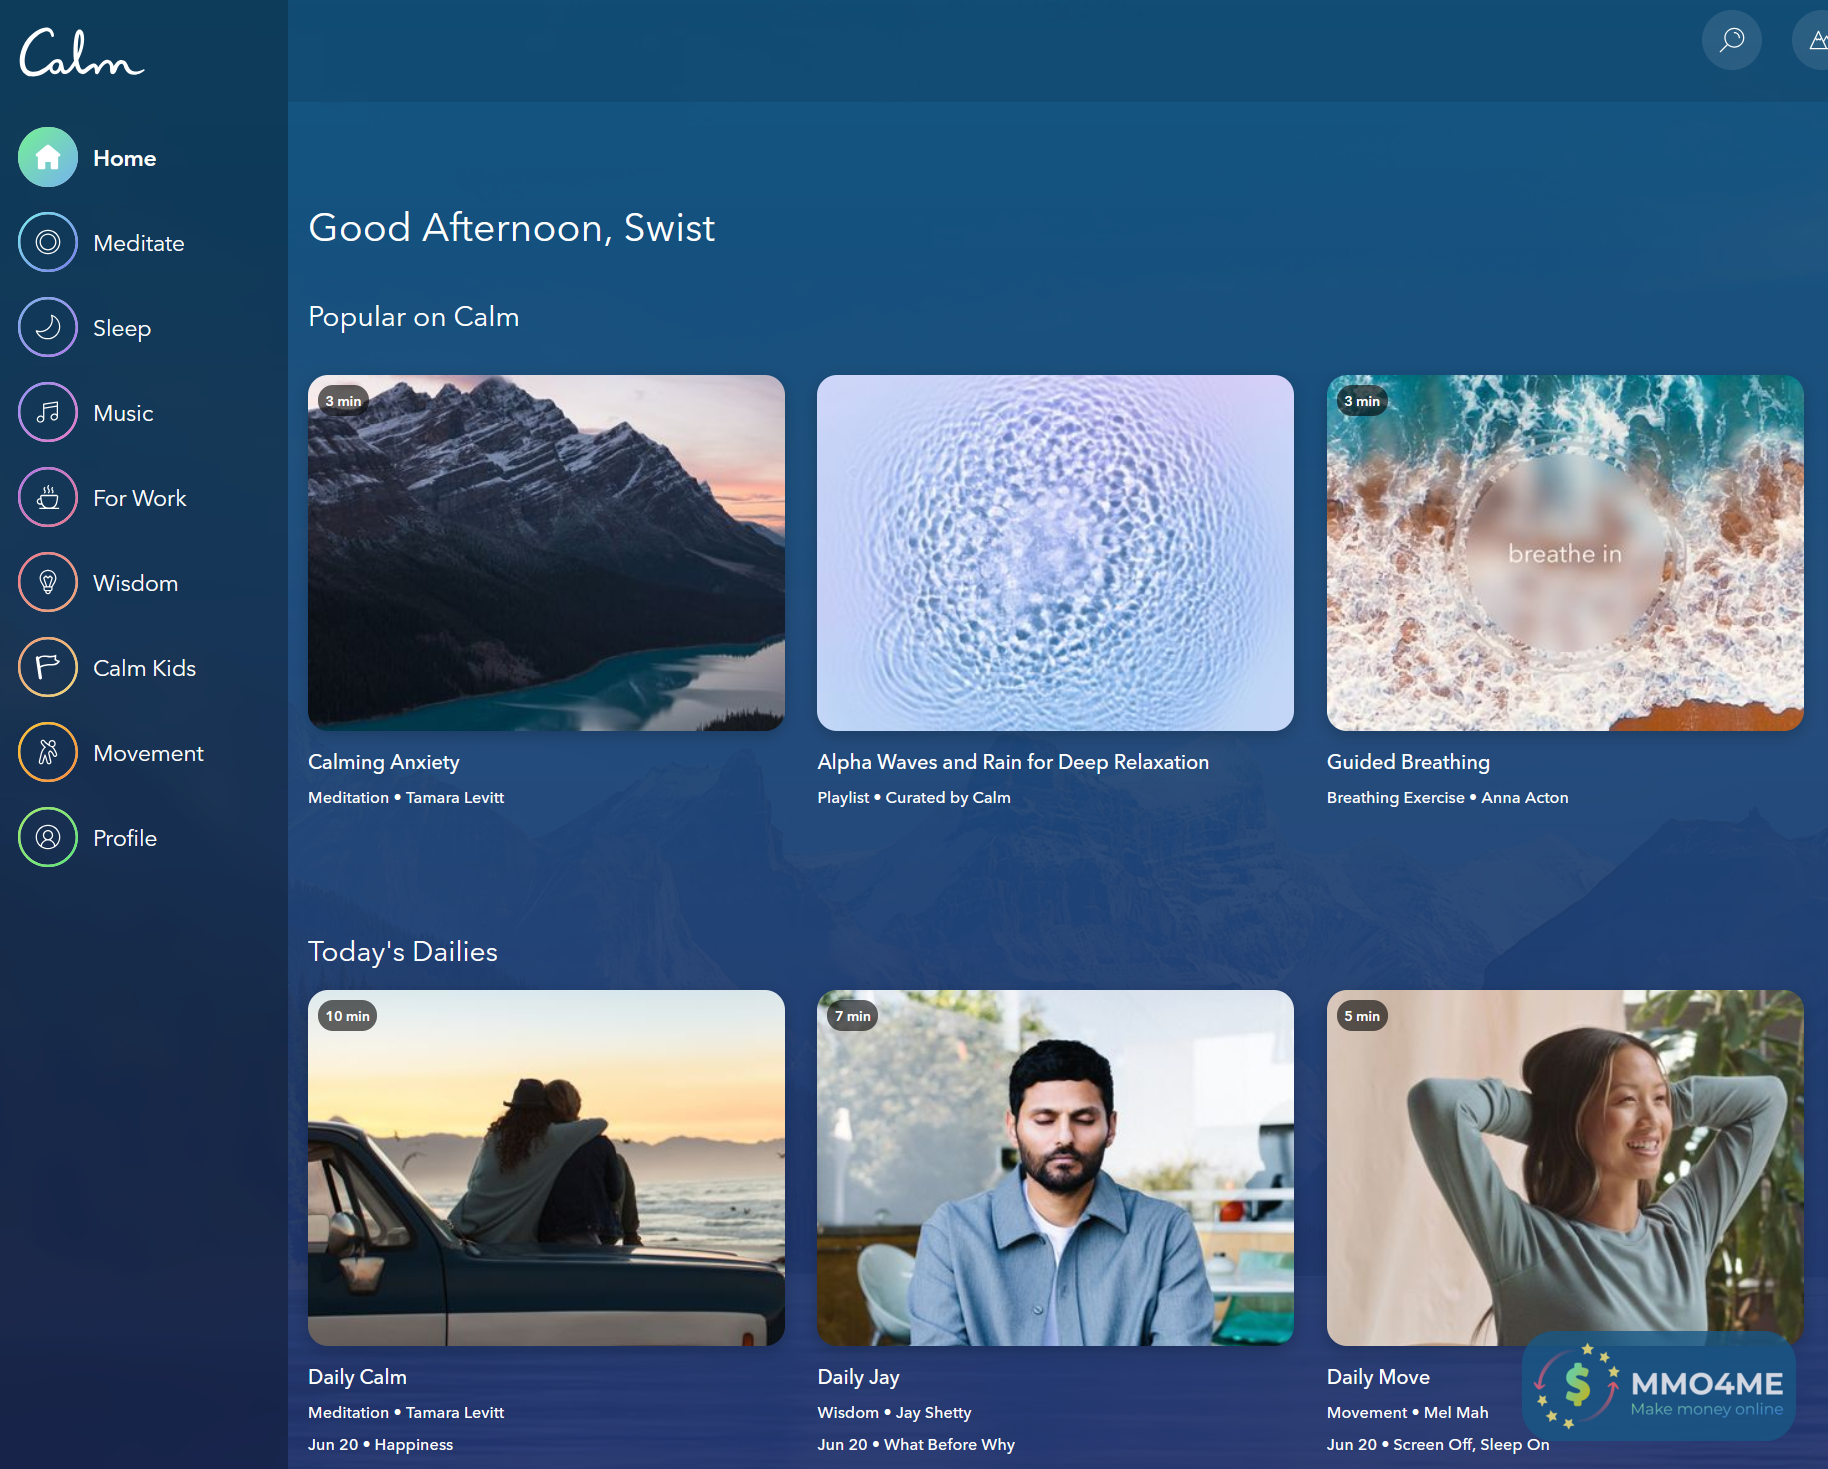Click the 5 min badge on Daily Move
Screen dimensions: 1828x1469
tap(1362, 1016)
